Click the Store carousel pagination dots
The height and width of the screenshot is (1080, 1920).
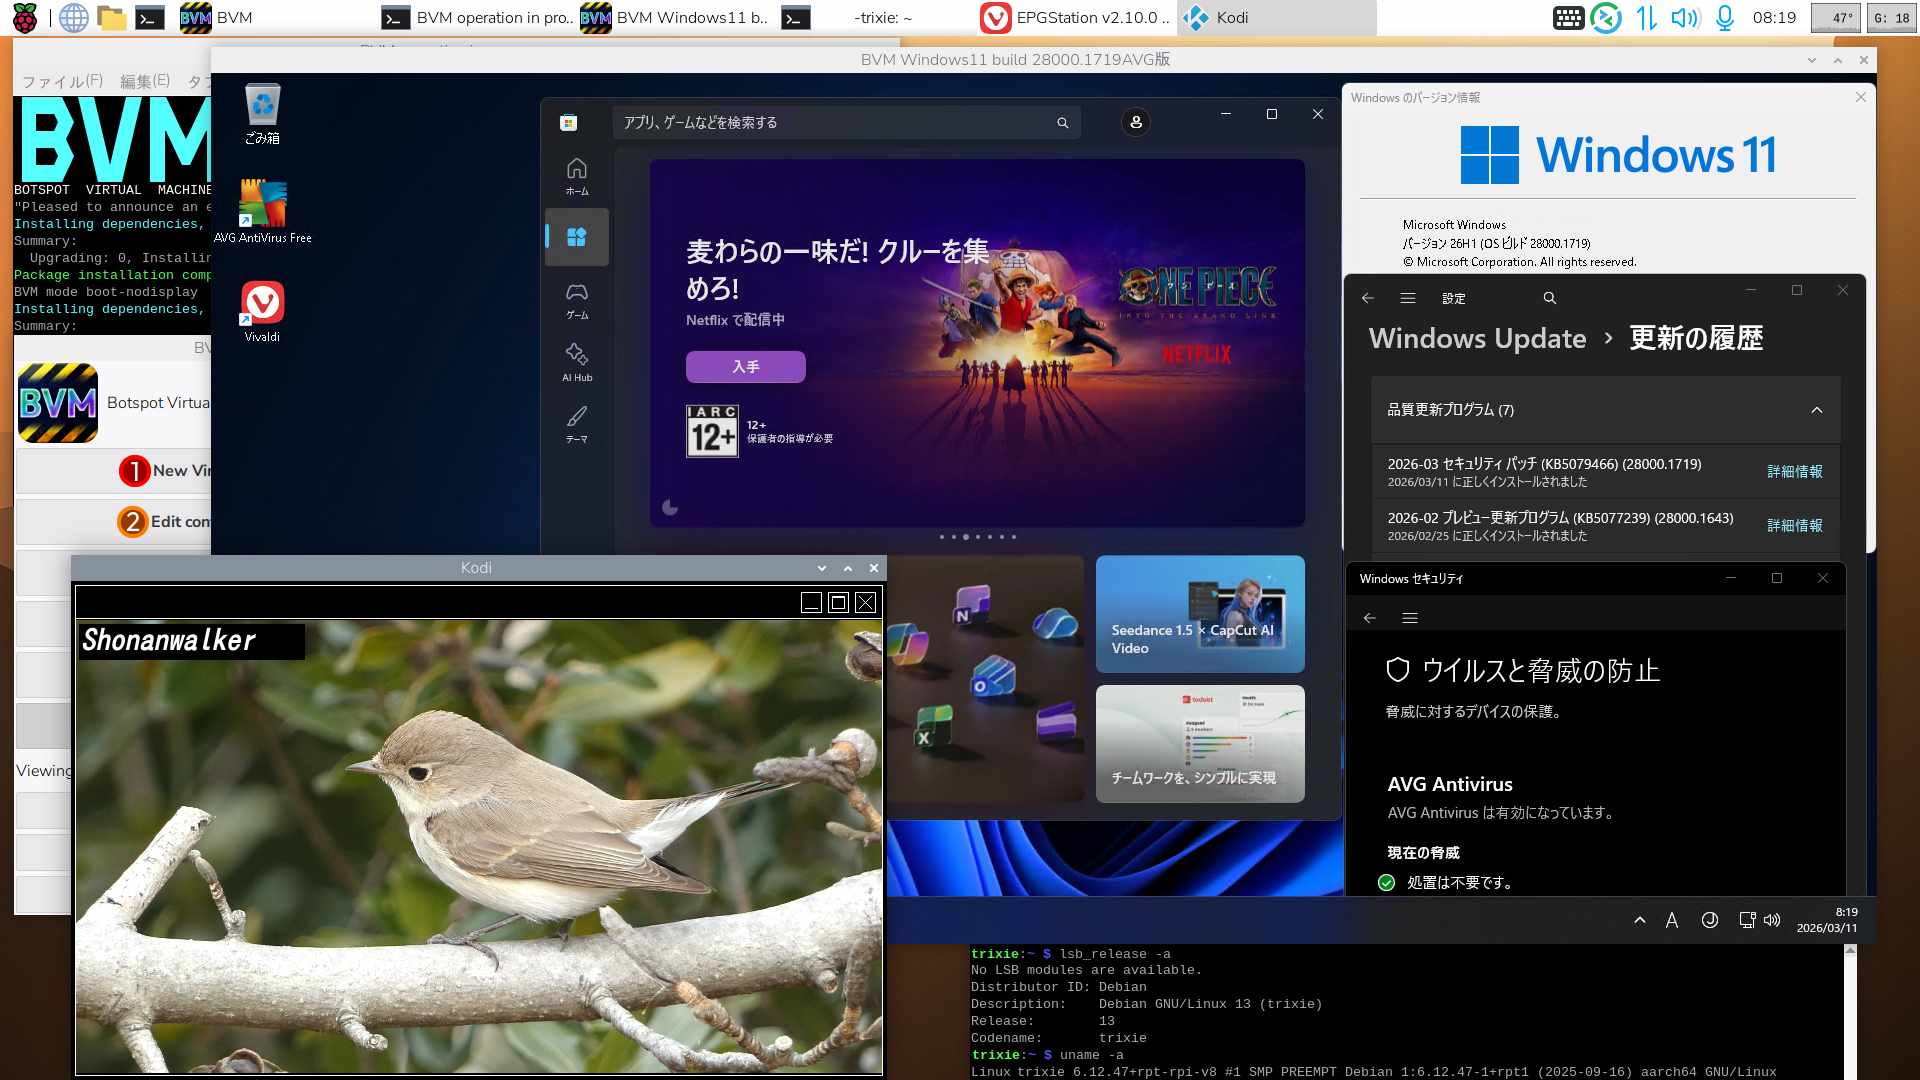click(x=977, y=537)
